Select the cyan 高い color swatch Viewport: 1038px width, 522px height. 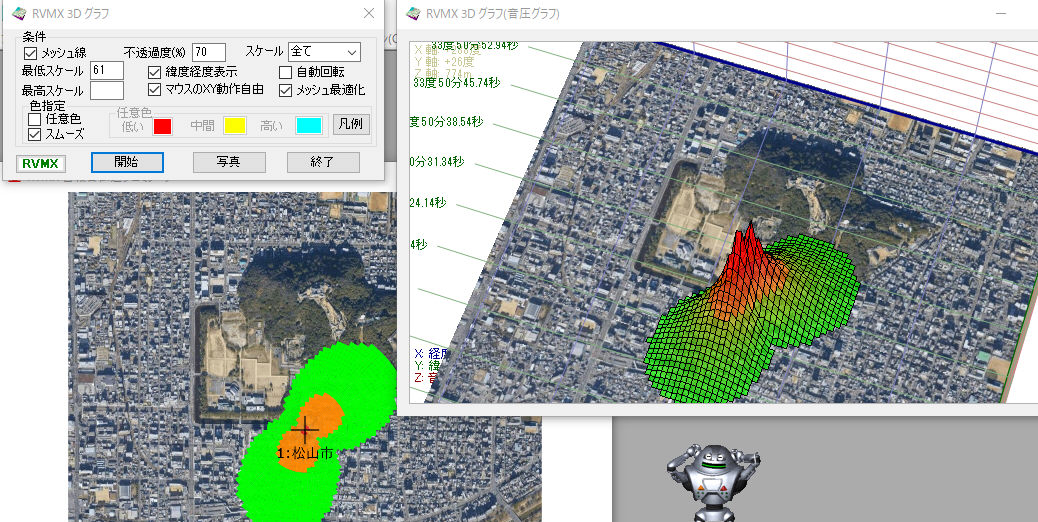point(308,125)
